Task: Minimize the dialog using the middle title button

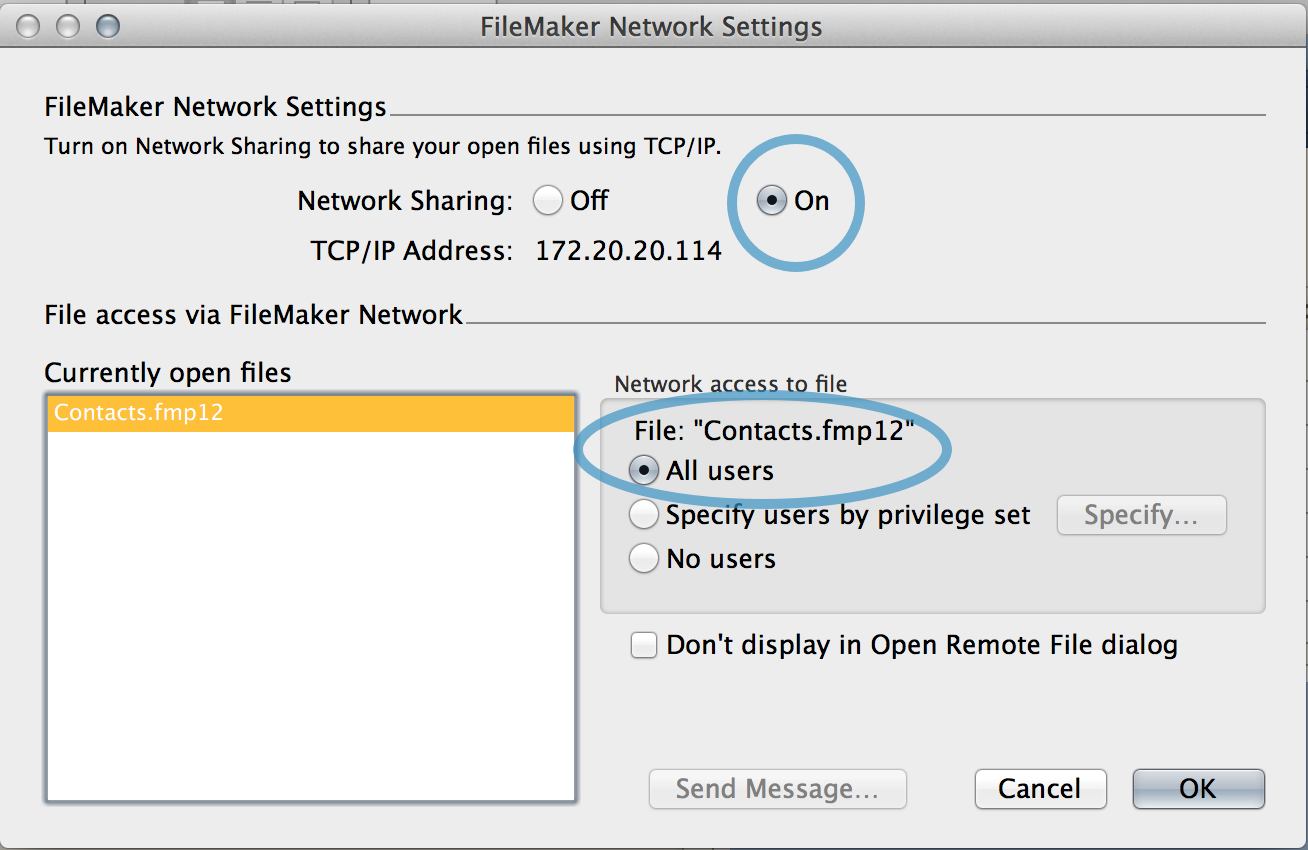Action: [x=68, y=26]
